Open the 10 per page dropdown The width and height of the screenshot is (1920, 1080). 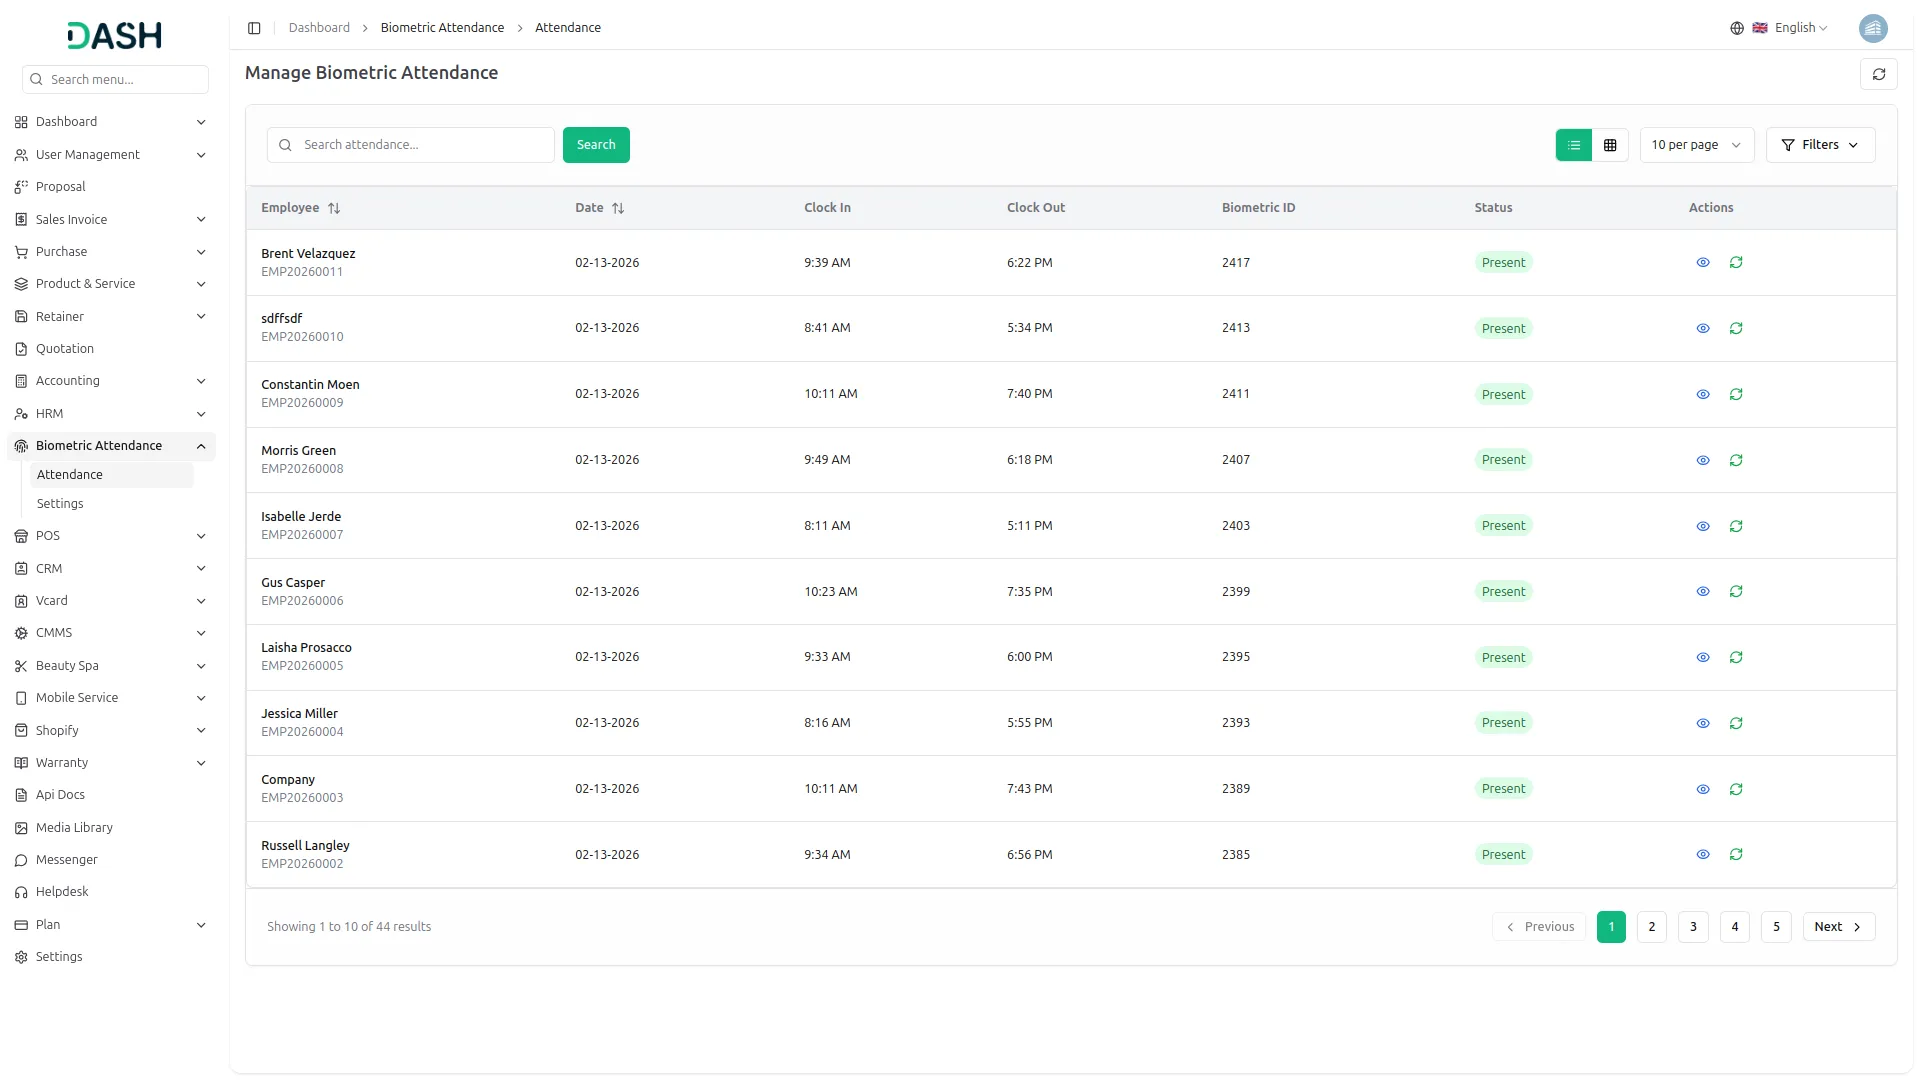tap(1696, 145)
